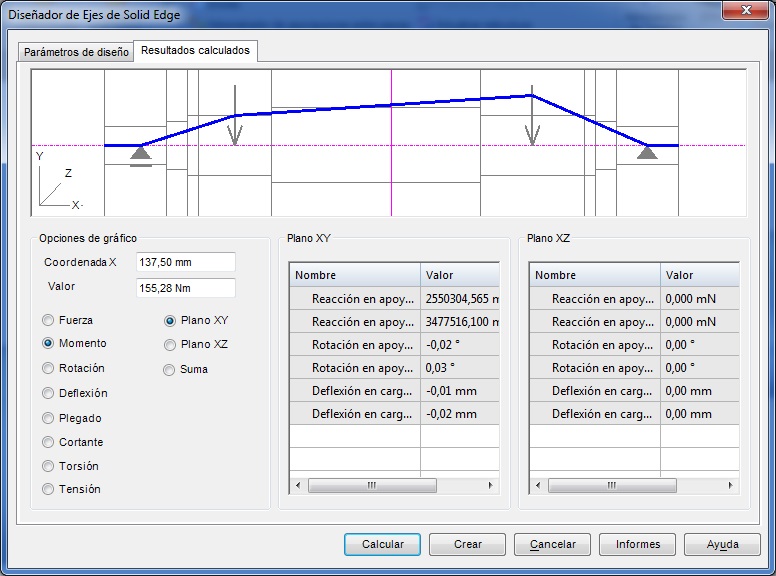Image resolution: width=776 pixels, height=576 pixels.
Task: Click the Plano XZ horizontal scrollbar thumb
Action: tap(612, 485)
